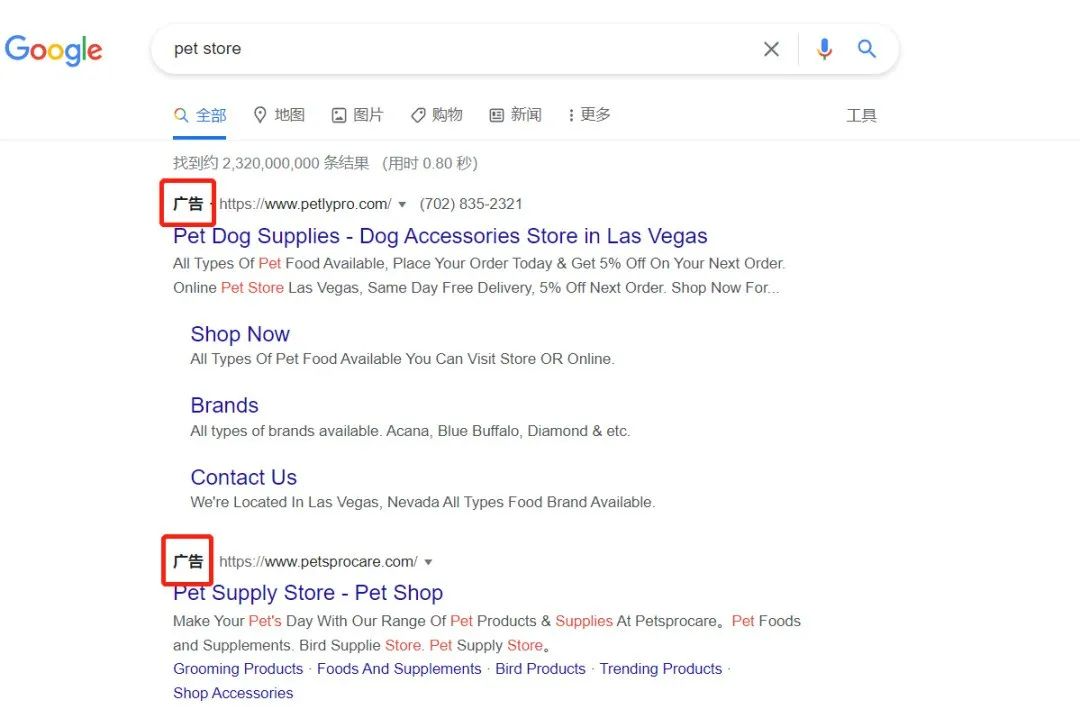The image size is (1080, 707).
Task: Open the Brands sitelink
Action: click(225, 405)
